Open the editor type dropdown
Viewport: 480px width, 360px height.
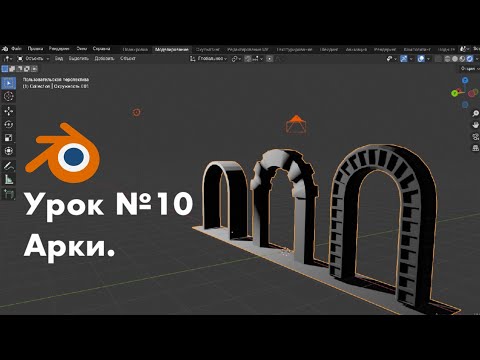pyautogui.click(x=7, y=59)
